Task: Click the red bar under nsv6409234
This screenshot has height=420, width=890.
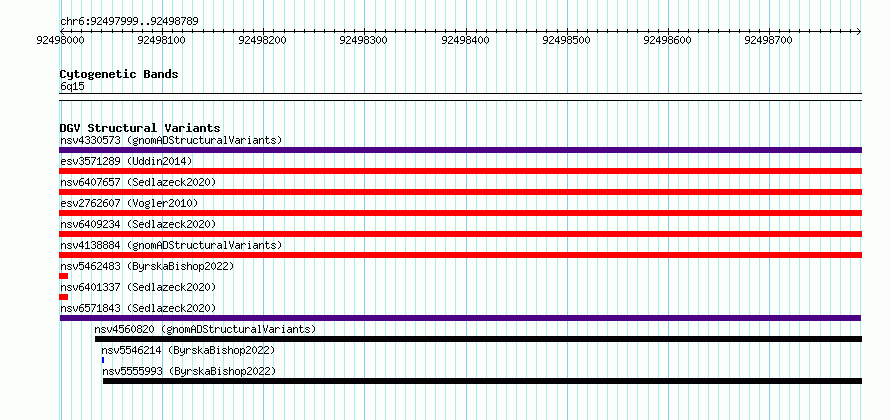Action: [x=460, y=234]
